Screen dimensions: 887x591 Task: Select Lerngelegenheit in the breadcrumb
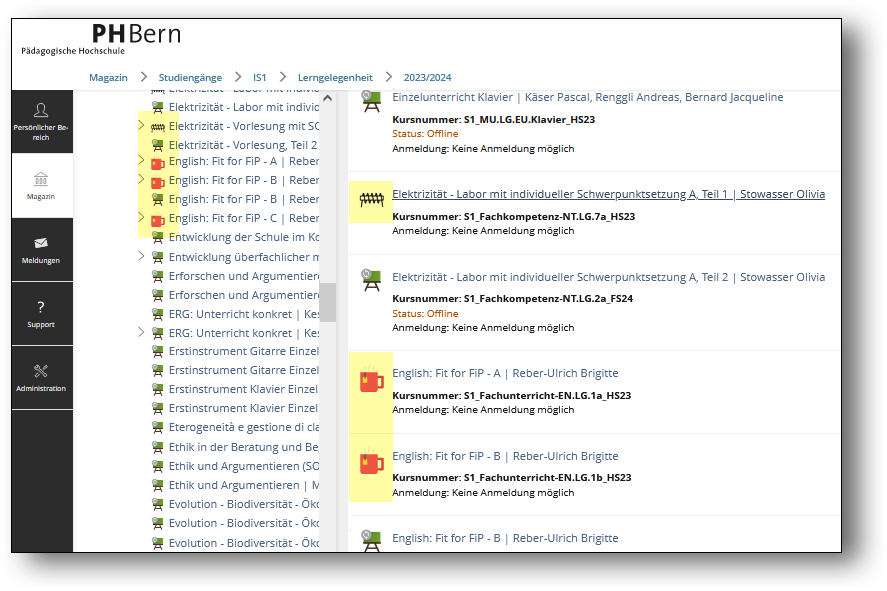click(334, 77)
